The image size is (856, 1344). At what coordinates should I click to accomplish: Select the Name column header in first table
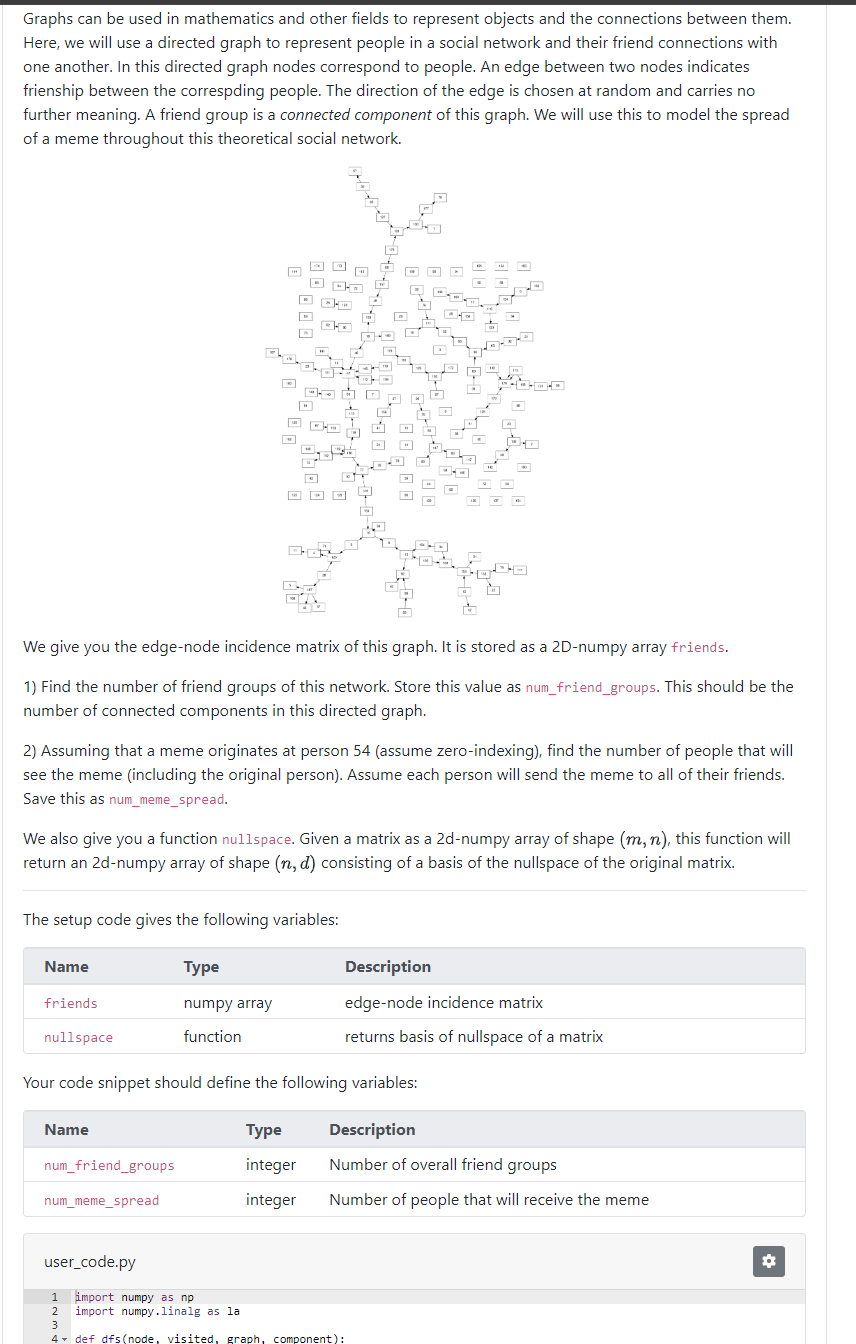click(x=66, y=966)
